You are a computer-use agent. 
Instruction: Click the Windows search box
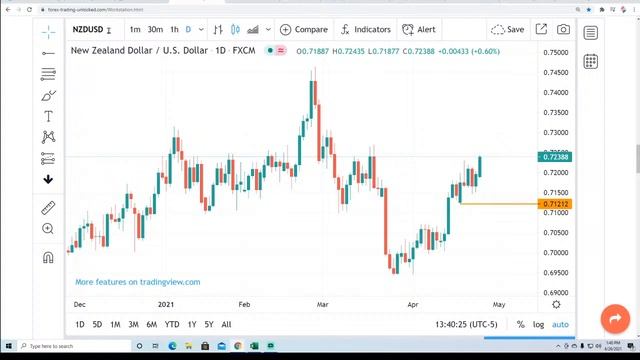tap(74, 346)
